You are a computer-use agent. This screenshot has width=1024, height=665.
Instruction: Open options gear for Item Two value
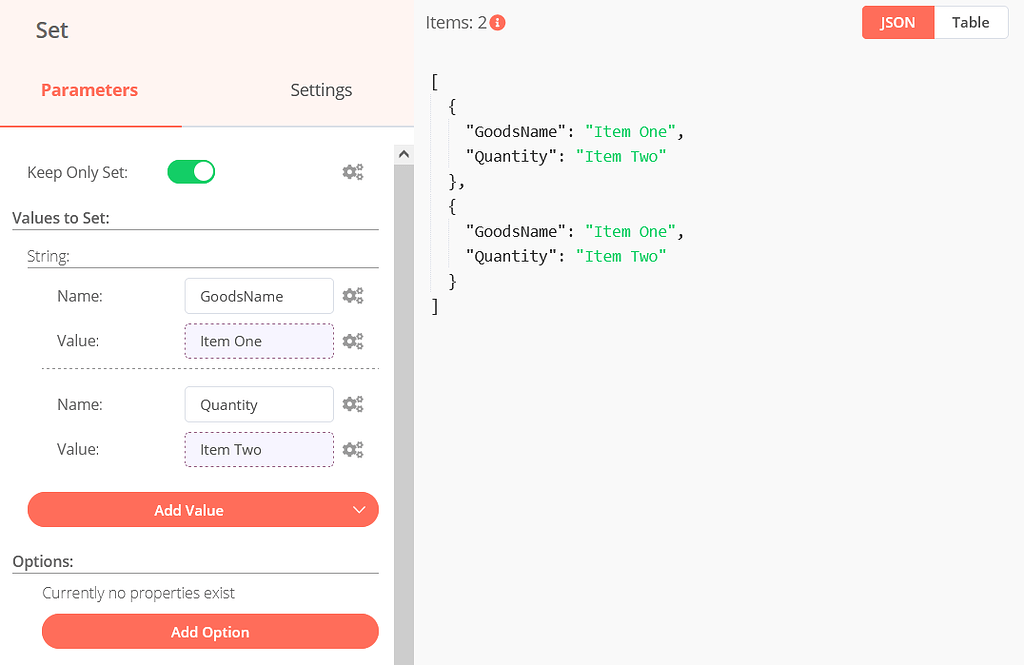(x=352, y=449)
